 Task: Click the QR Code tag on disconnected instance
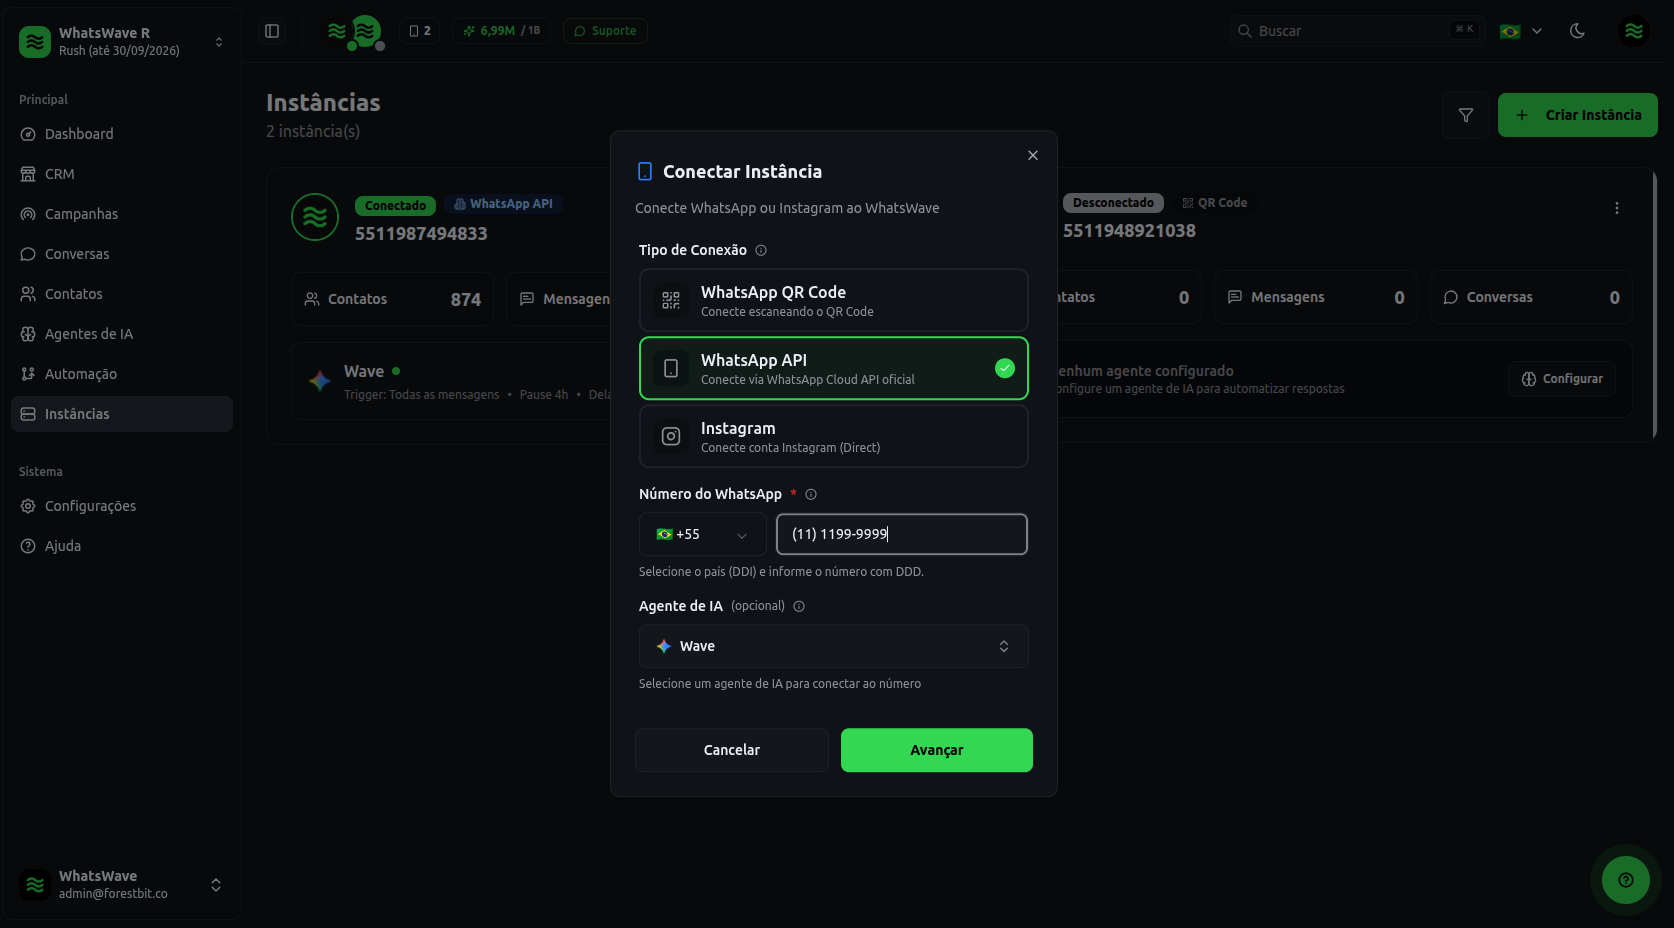coord(1215,203)
